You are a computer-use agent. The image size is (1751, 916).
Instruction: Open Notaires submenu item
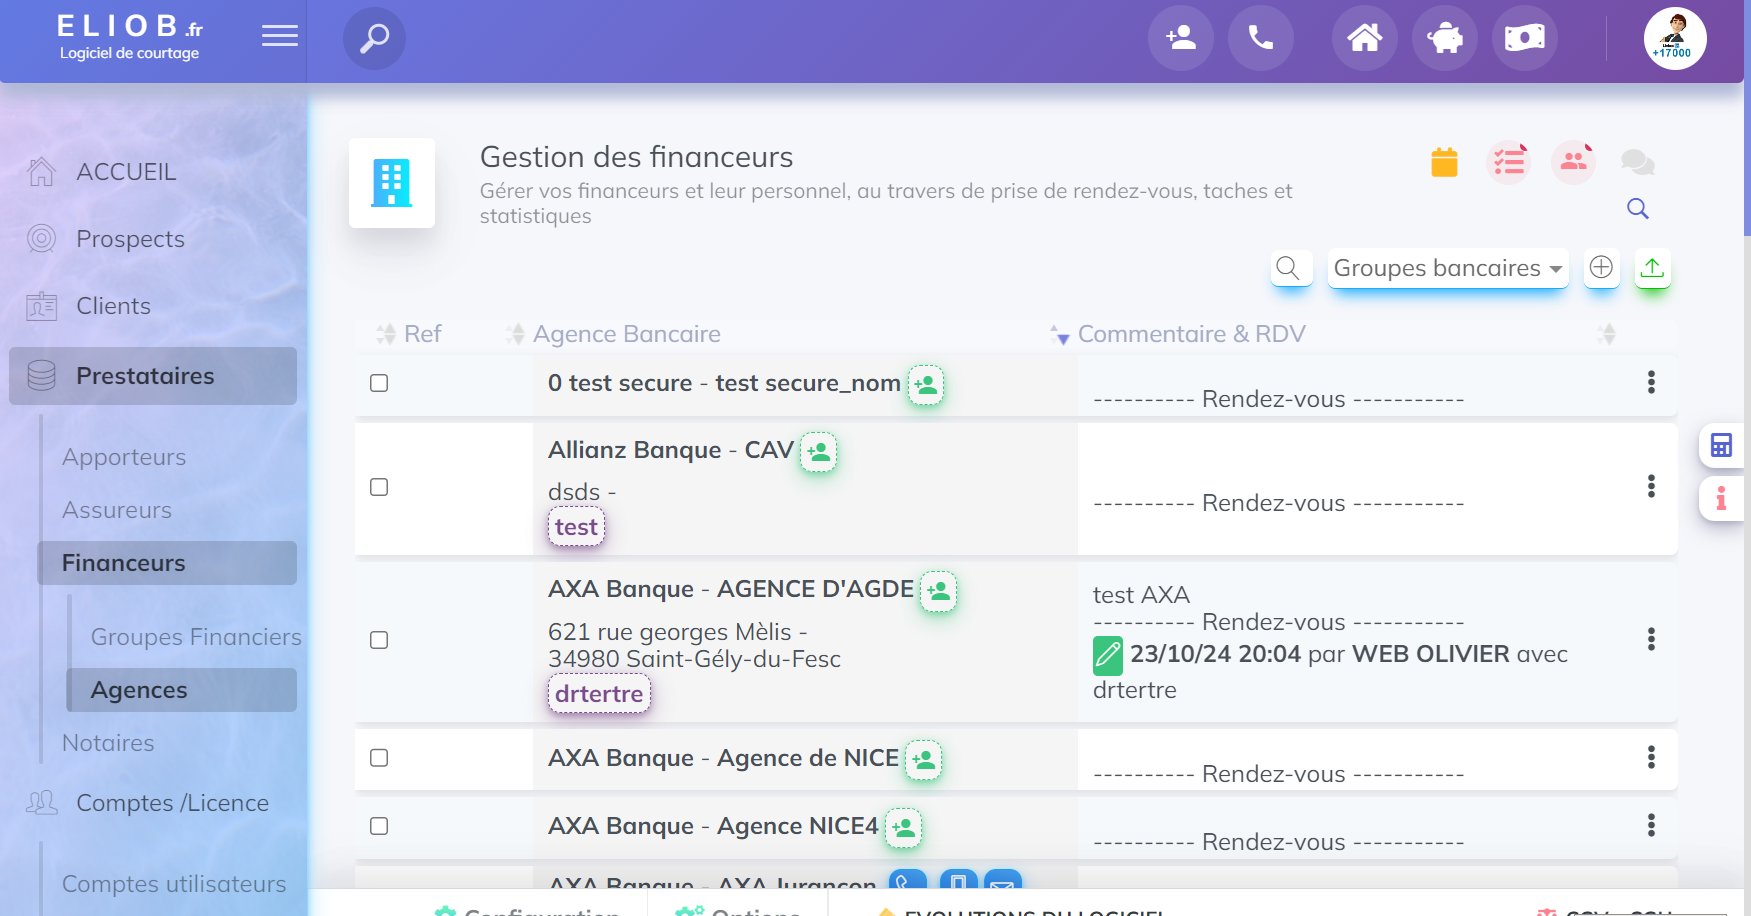pos(108,743)
